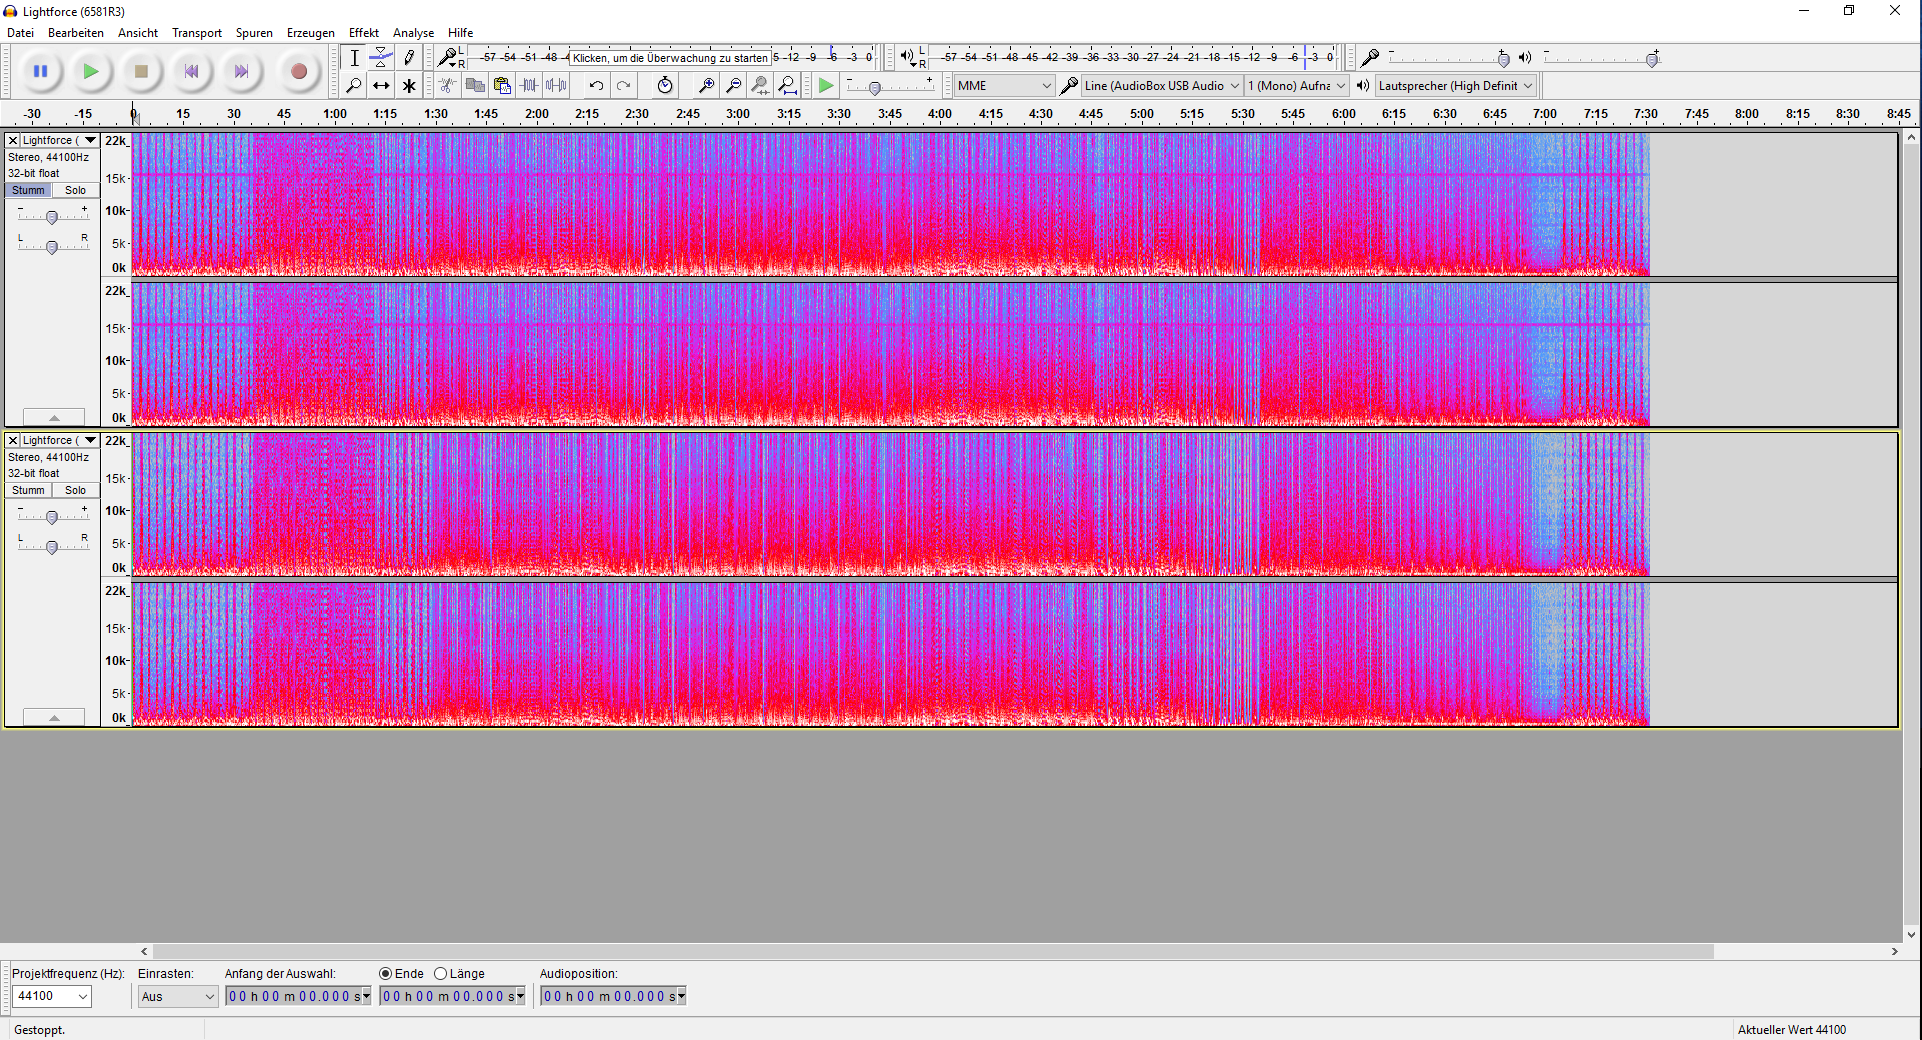Screen dimensions: 1922x1040
Task: Click the recording meter microphone icon
Action: tap(448, 57)
